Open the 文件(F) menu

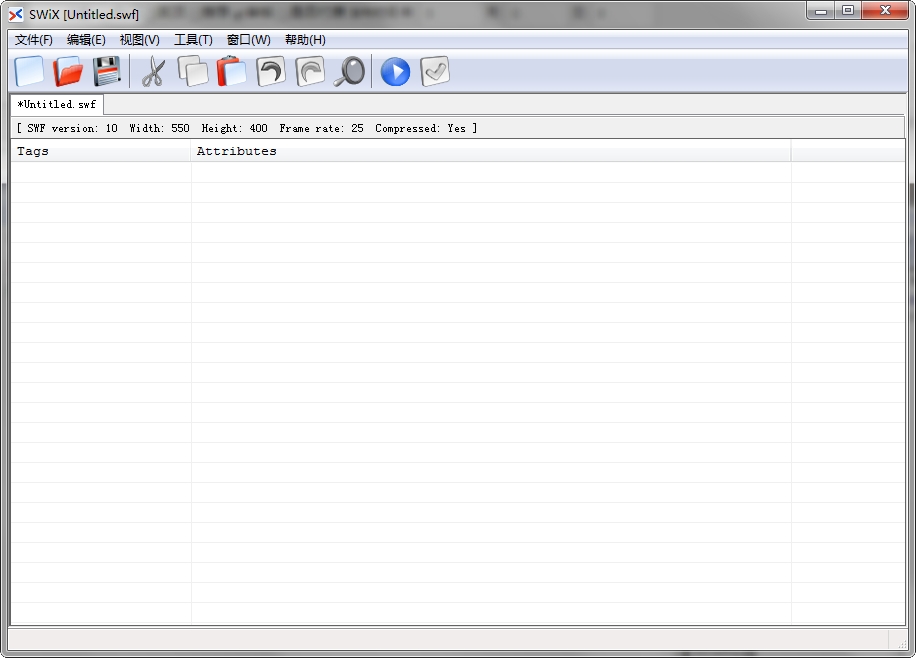pyautogui.click(x=34, y=40)
